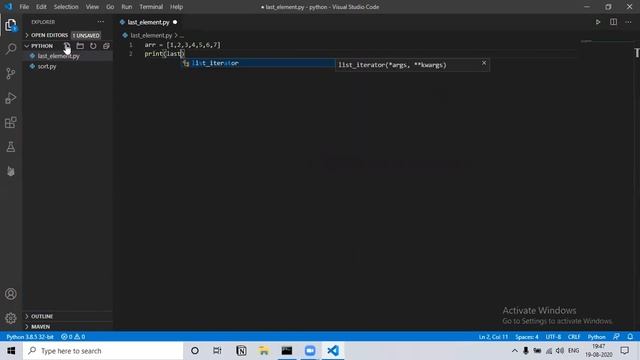This screenshot has width=640, height=360.
Task: Run the Python file with play button
Action: (598, 22)
